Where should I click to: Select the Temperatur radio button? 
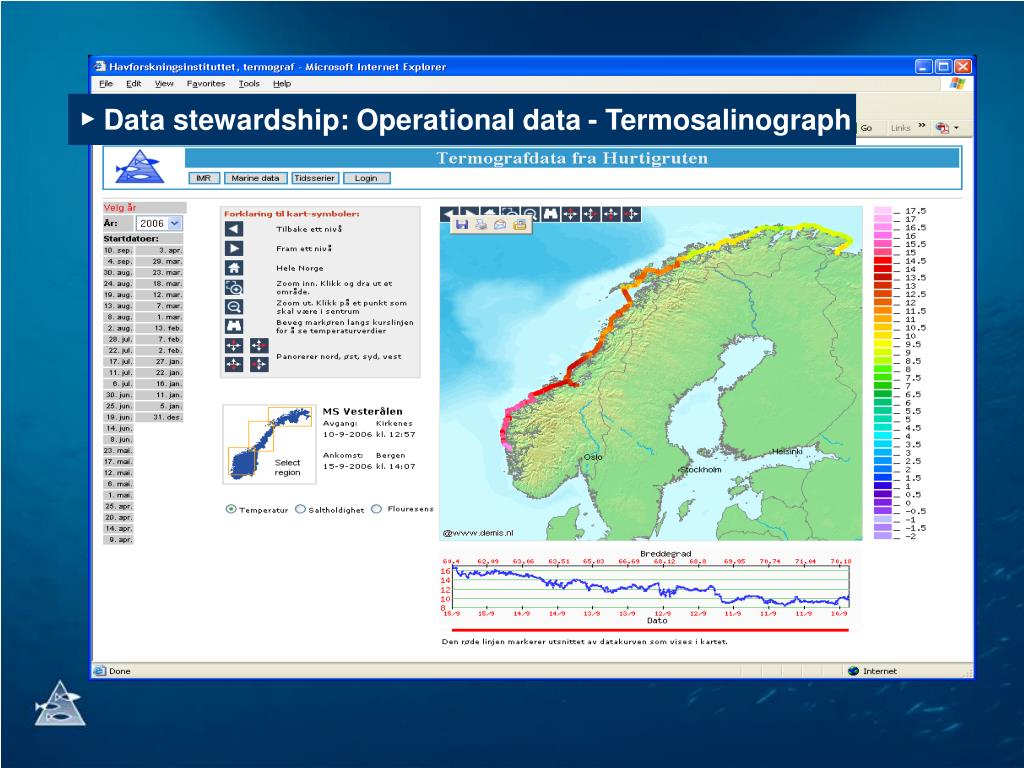[231, 509]
